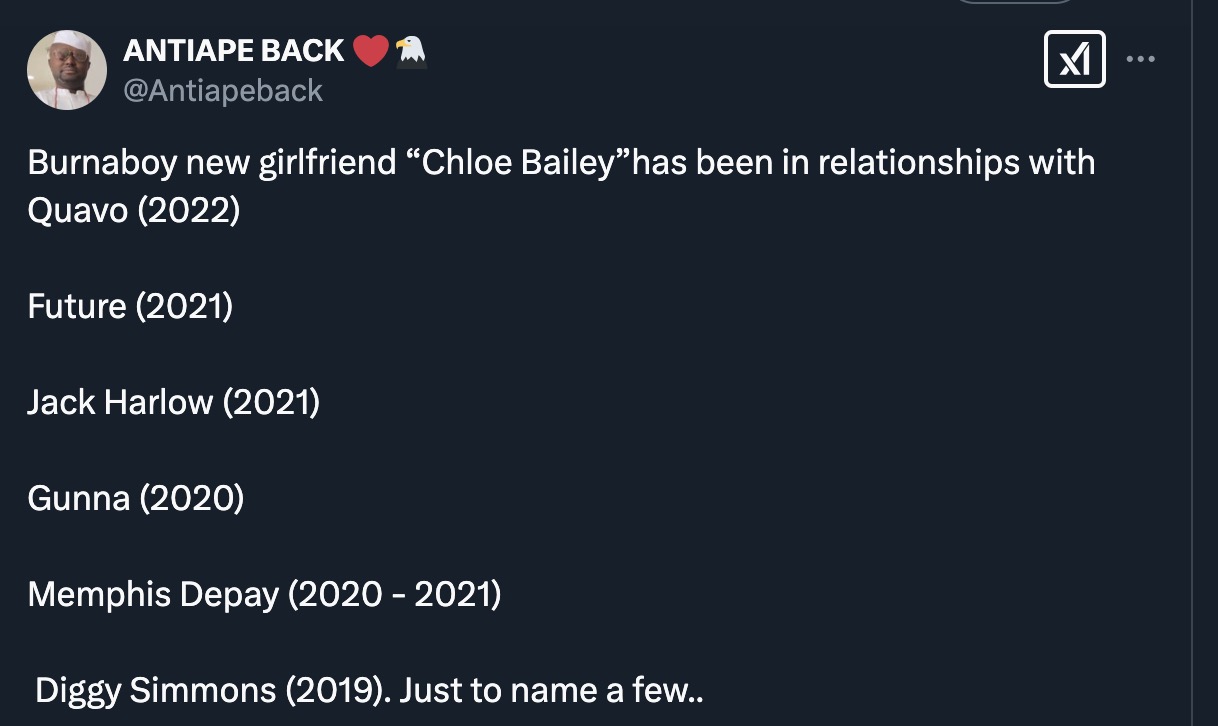
Task: Open the tweet's three-dot more options menu
Action: [1140, 59]
